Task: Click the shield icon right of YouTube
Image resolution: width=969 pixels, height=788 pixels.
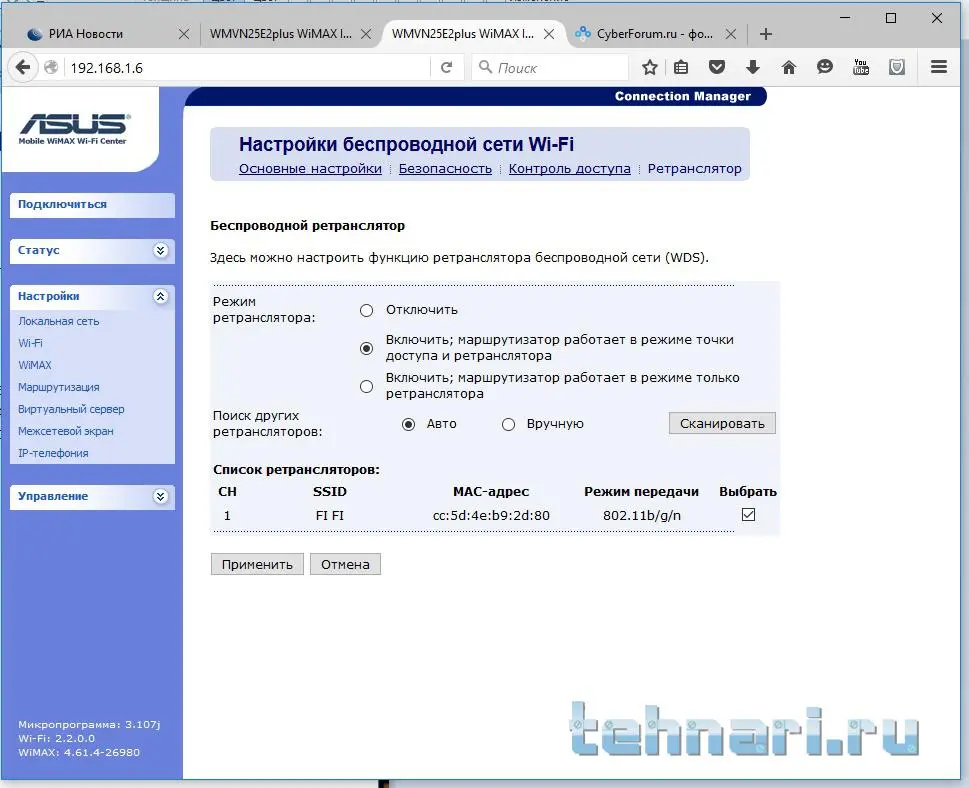Action: pyautogui.click(x=897, y=67)
